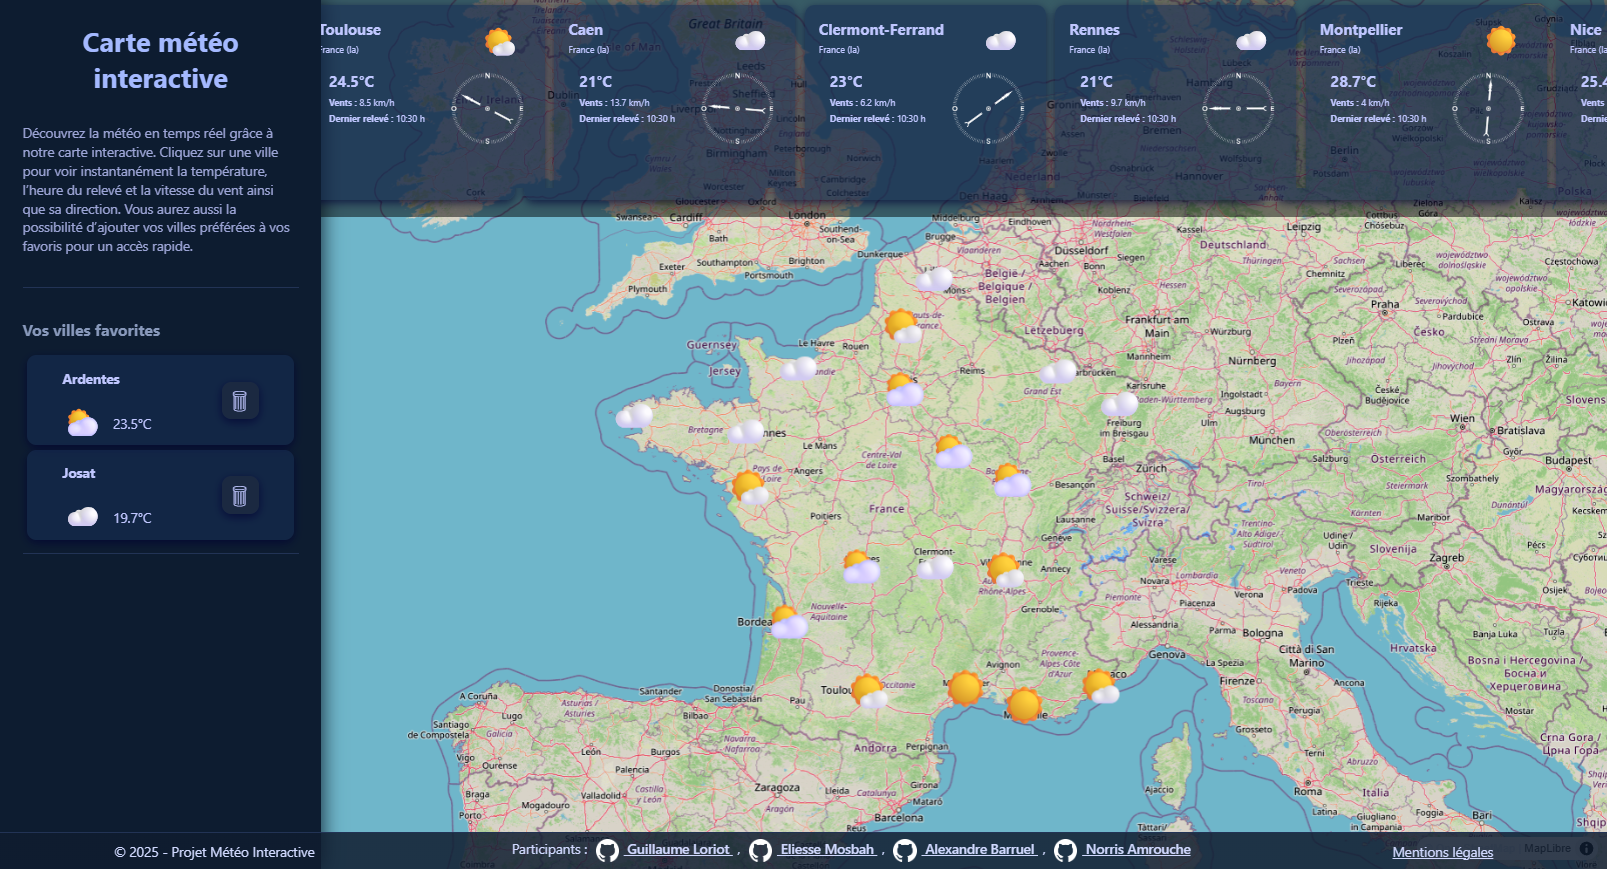Open the Ardentes favorite city card

pyautogui.click(x=160, y=400)
